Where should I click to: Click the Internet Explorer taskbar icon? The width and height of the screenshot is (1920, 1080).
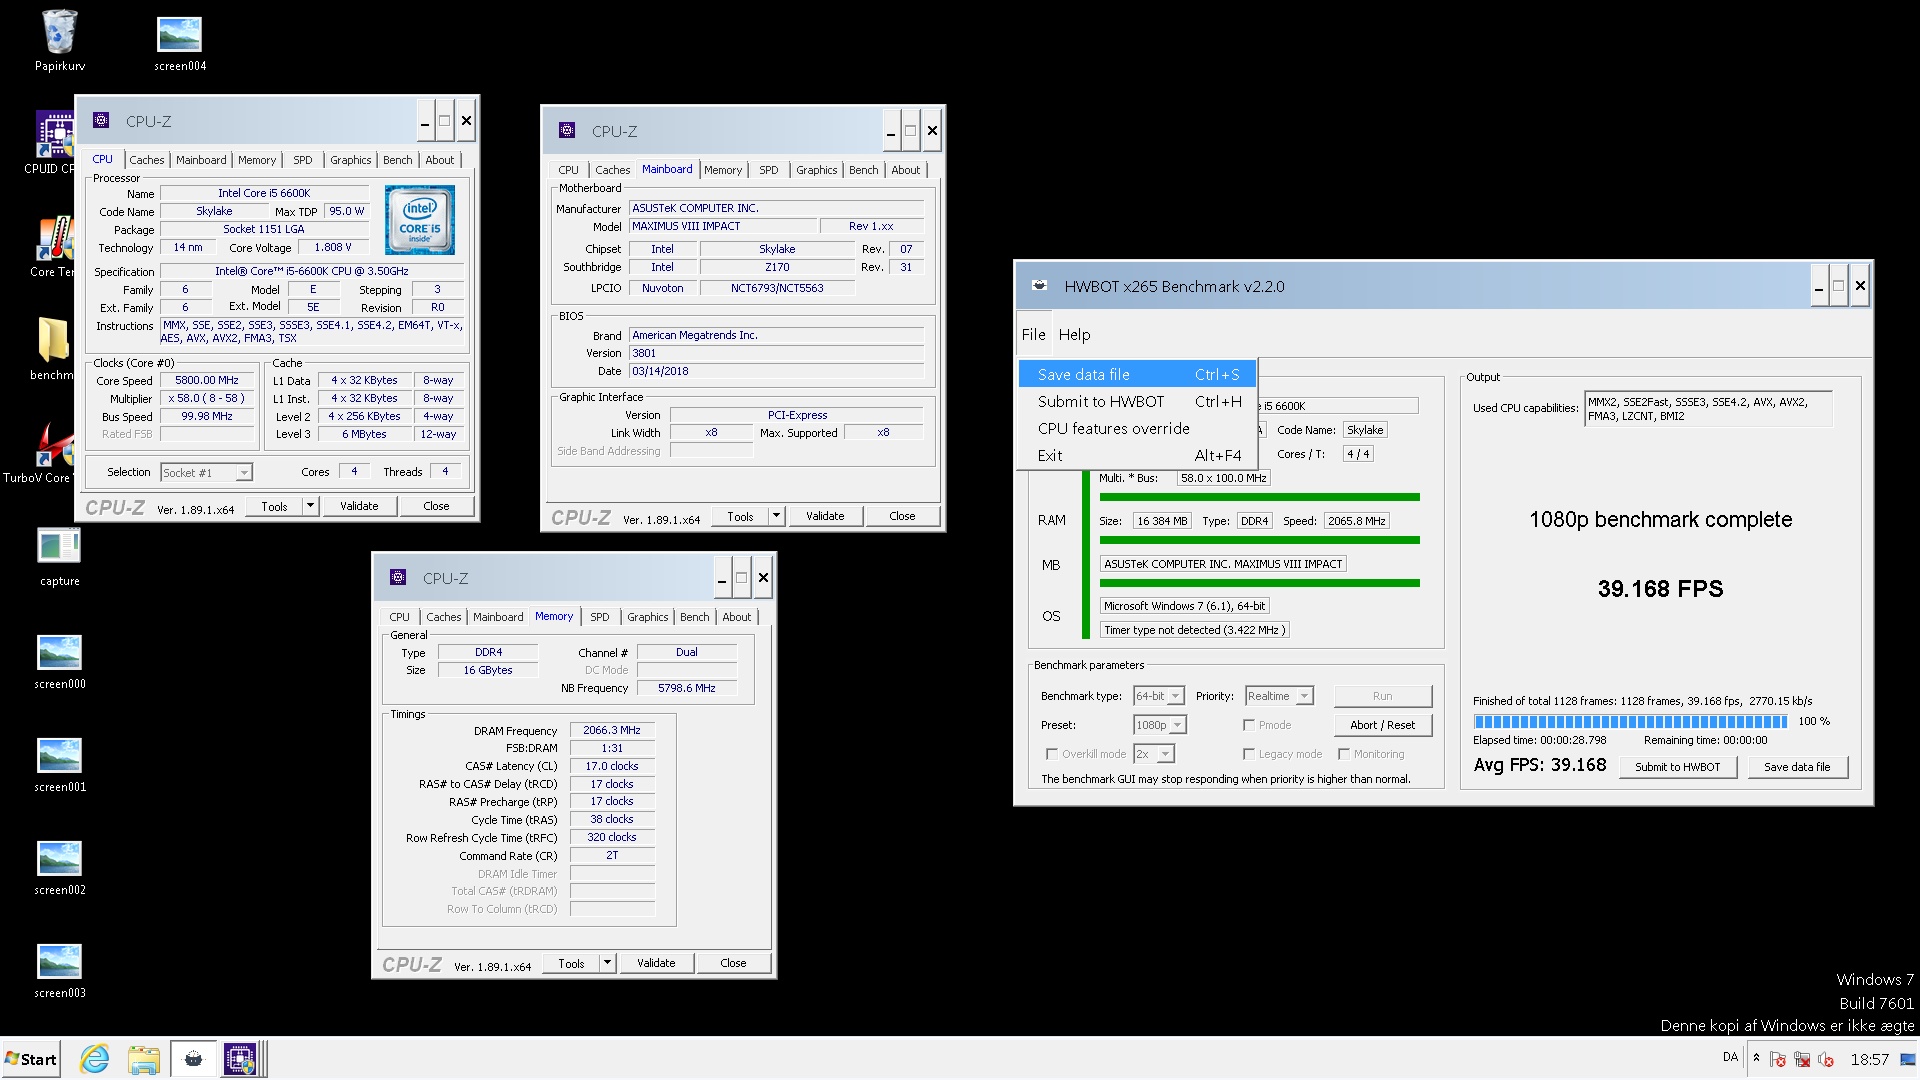click(95, 1059)
